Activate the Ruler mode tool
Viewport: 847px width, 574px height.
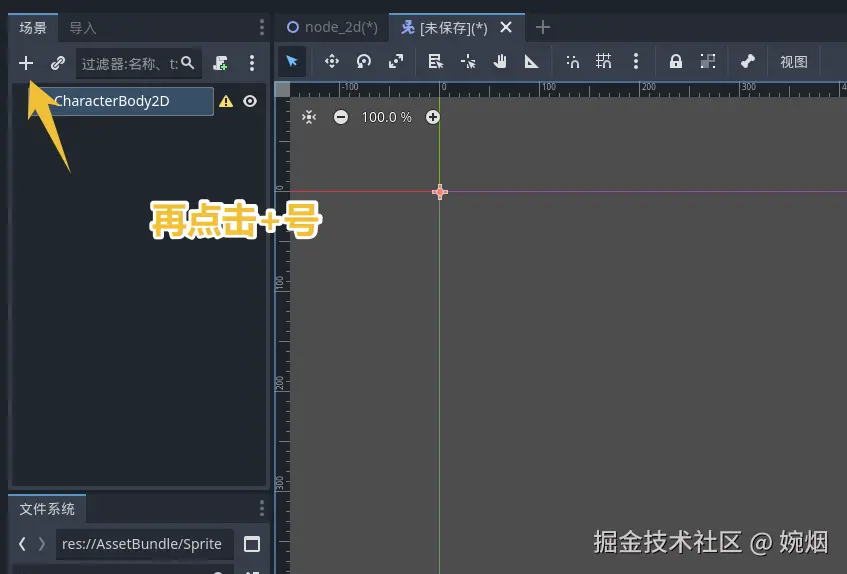532,61
